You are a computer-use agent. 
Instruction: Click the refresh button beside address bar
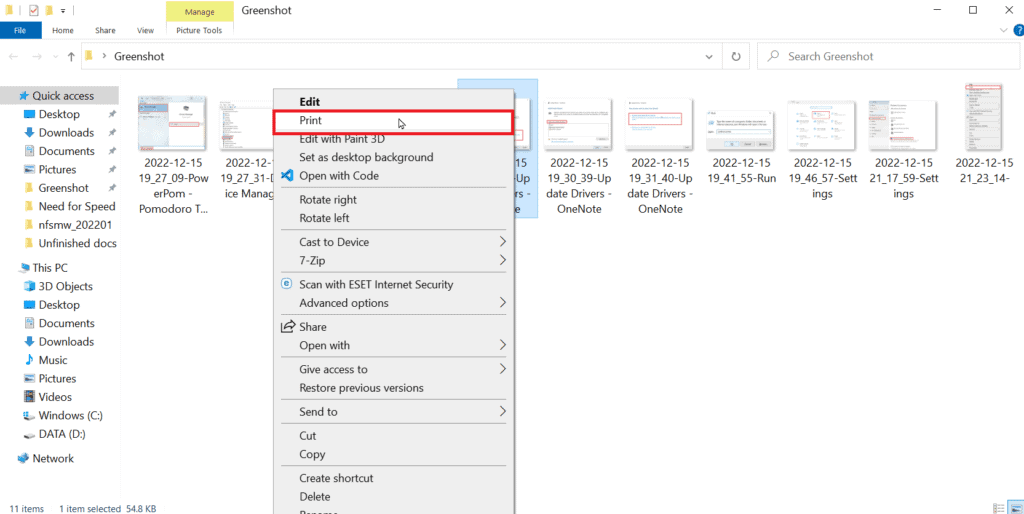737,57
